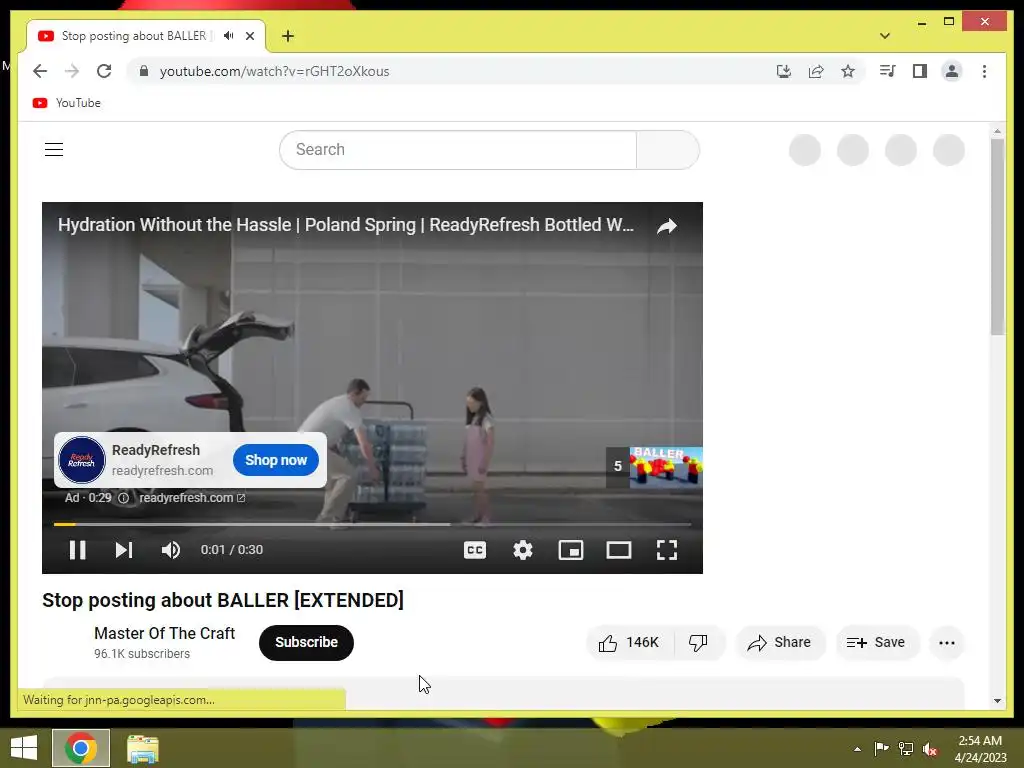Viewport: 1024px width, 768px height.
Task: Show hidden tray icons arrow
Action: coord(857,749)
